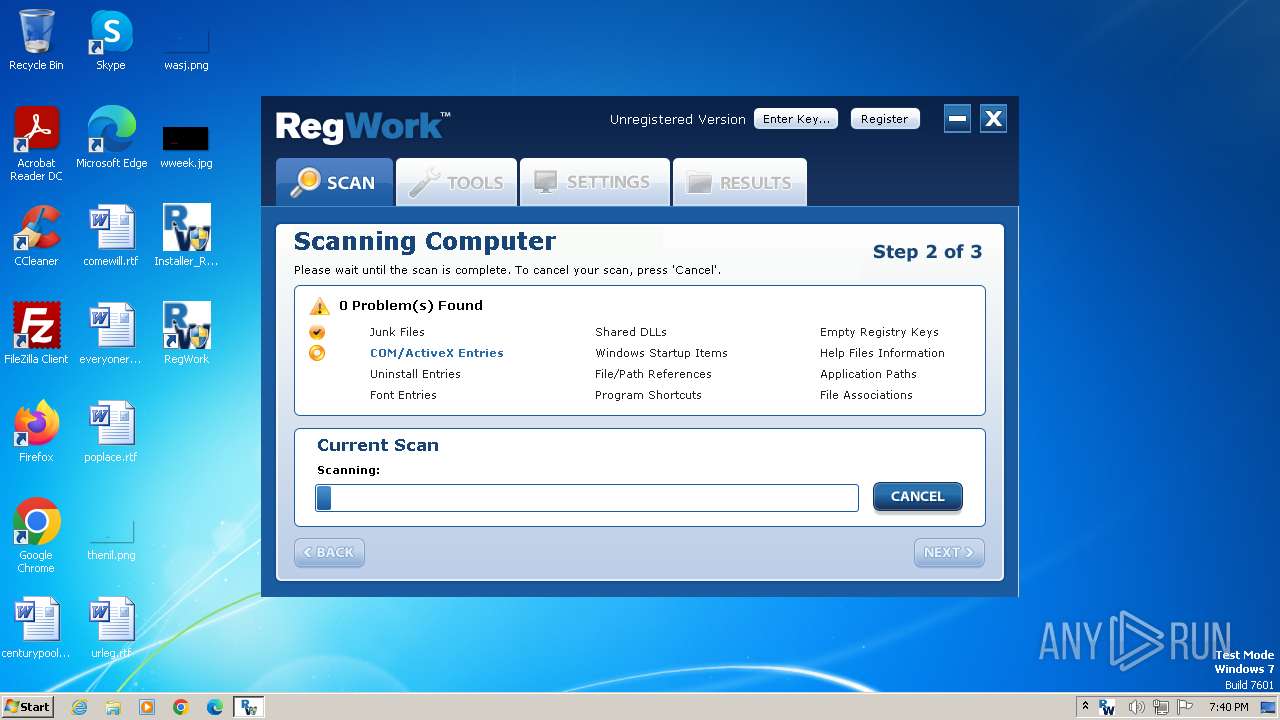
Task: Open RegWork desktop shortcut
Action: 186,334
